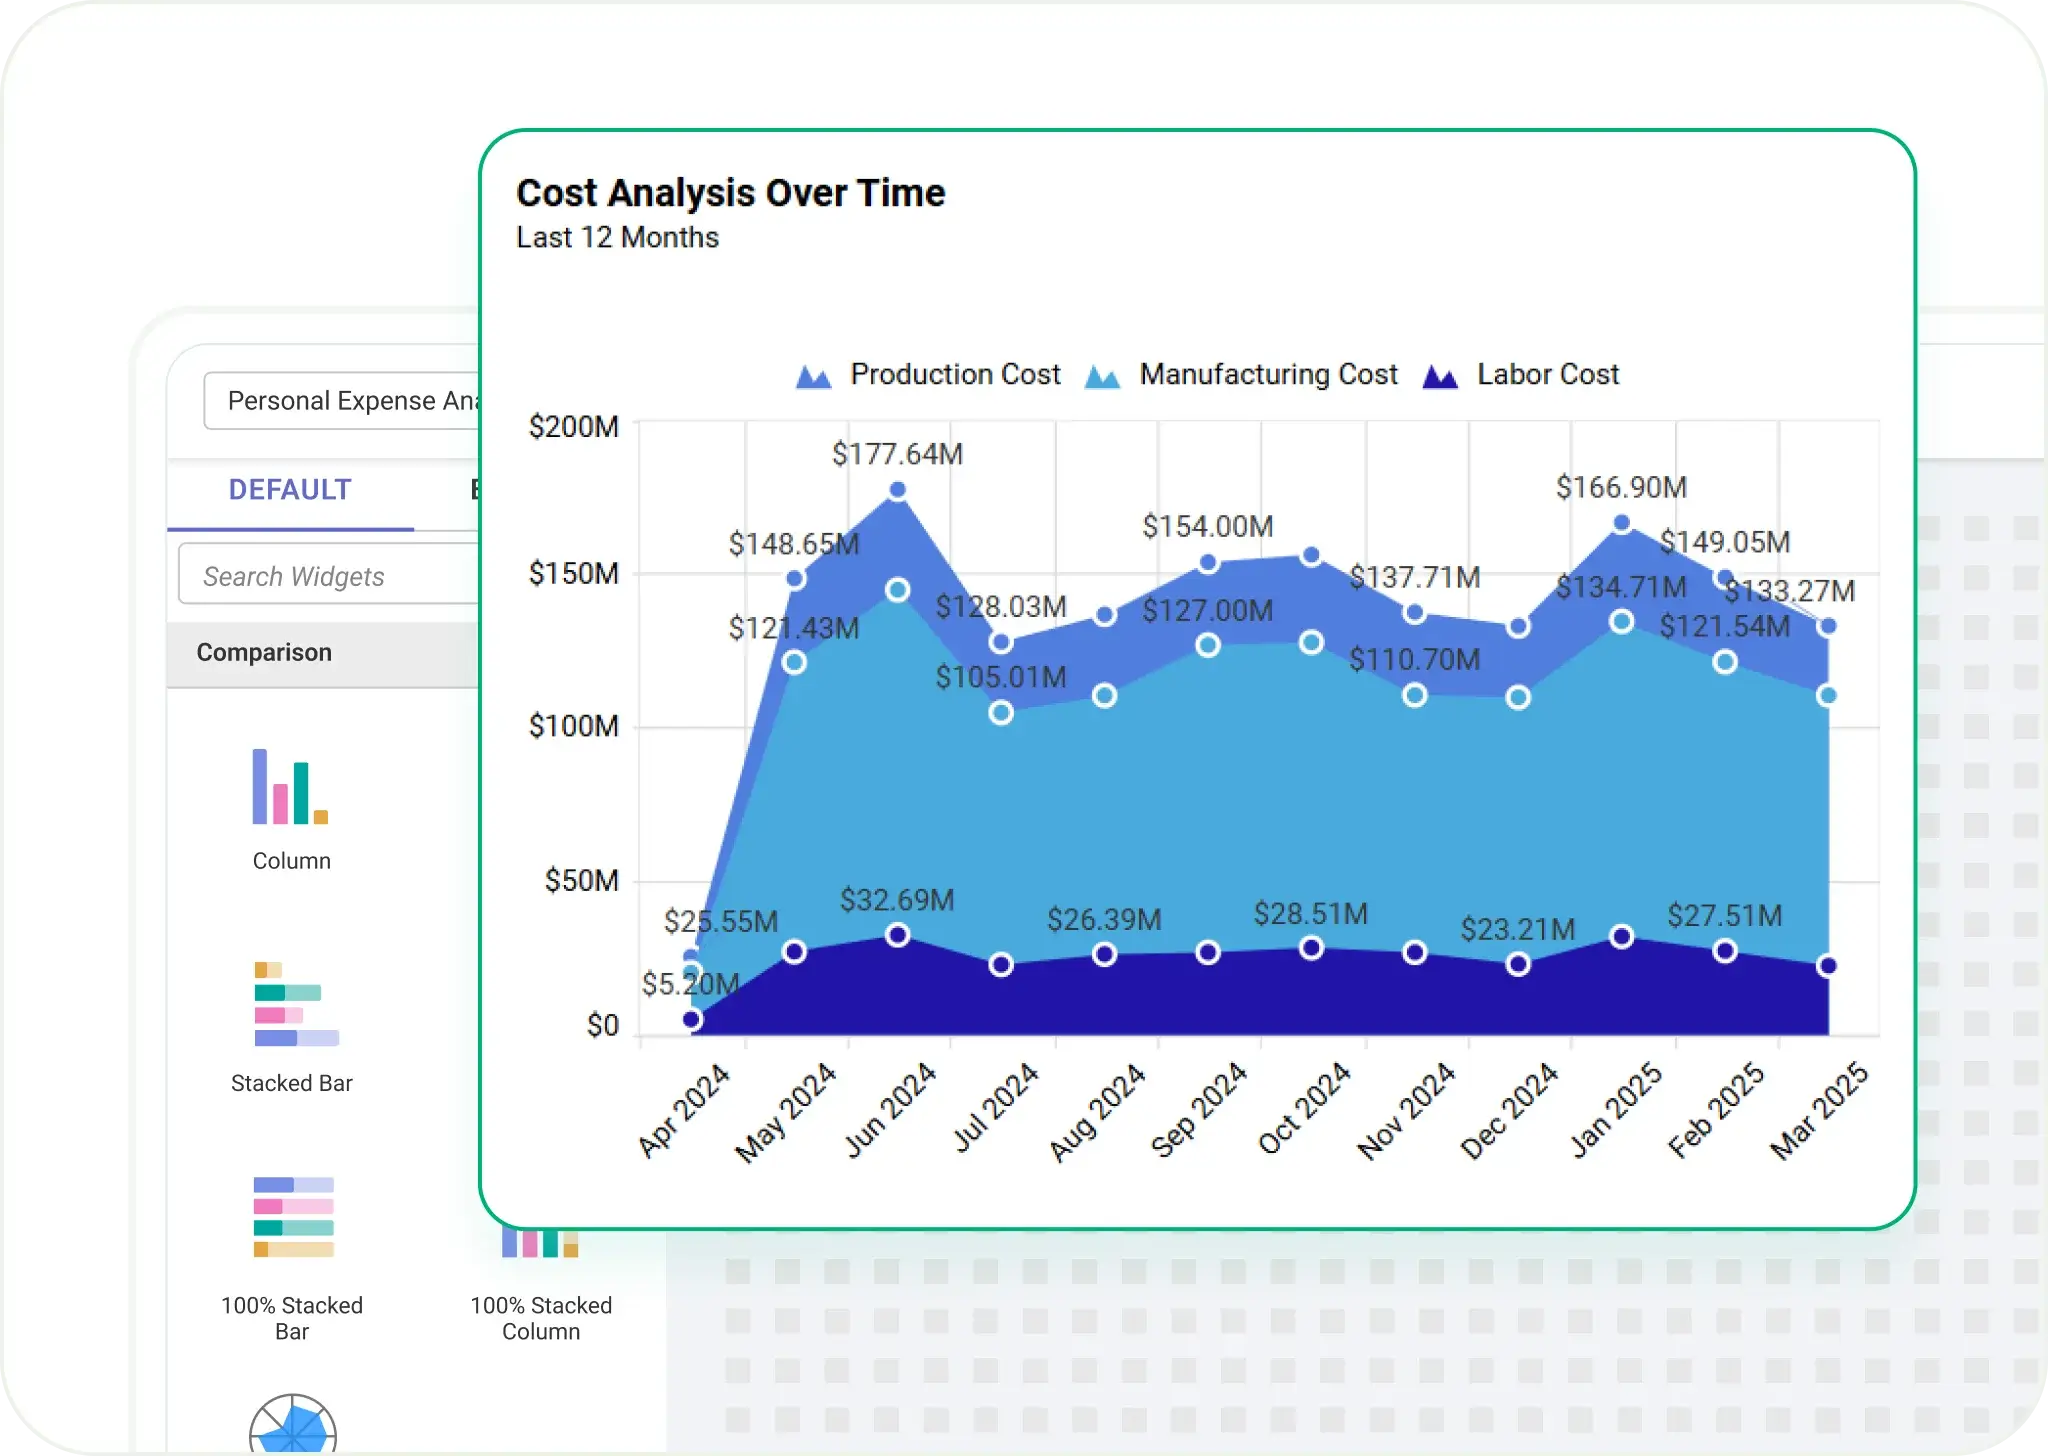The height and width of the screenshot is (1456, 2048).
Task: Click the Last 12 Months subtitle
Action: tap(617, 237)
